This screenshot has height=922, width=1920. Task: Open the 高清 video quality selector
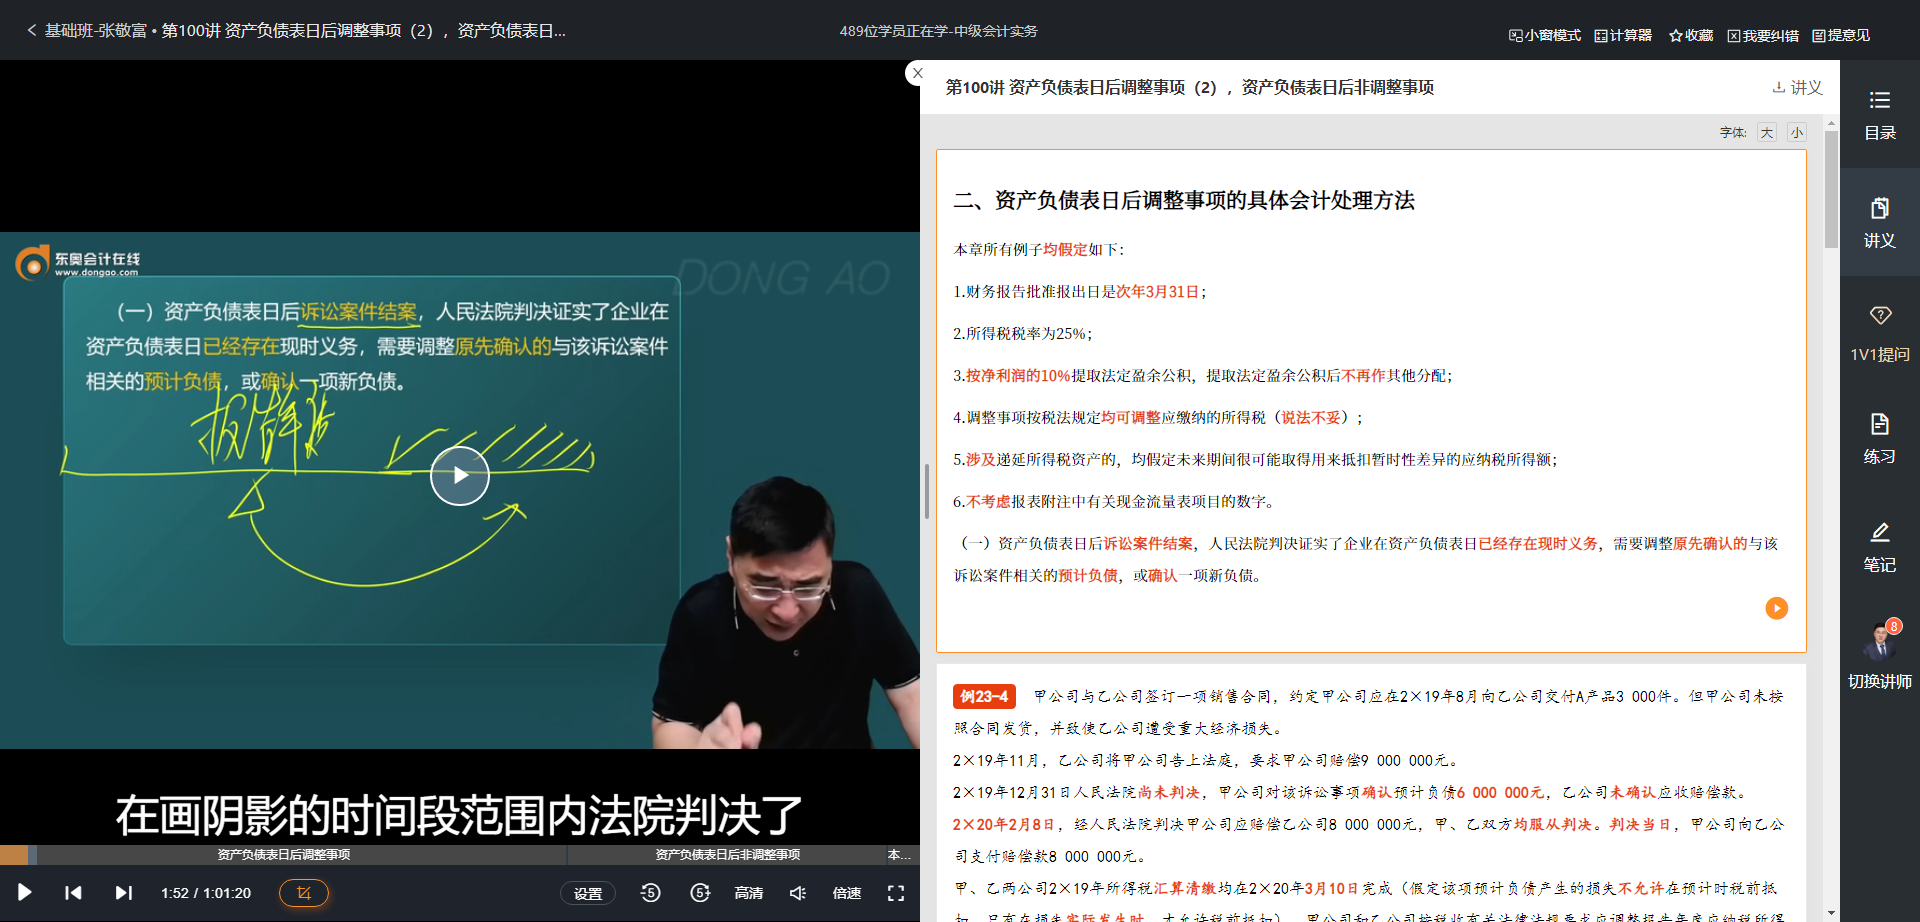point(748,892)
